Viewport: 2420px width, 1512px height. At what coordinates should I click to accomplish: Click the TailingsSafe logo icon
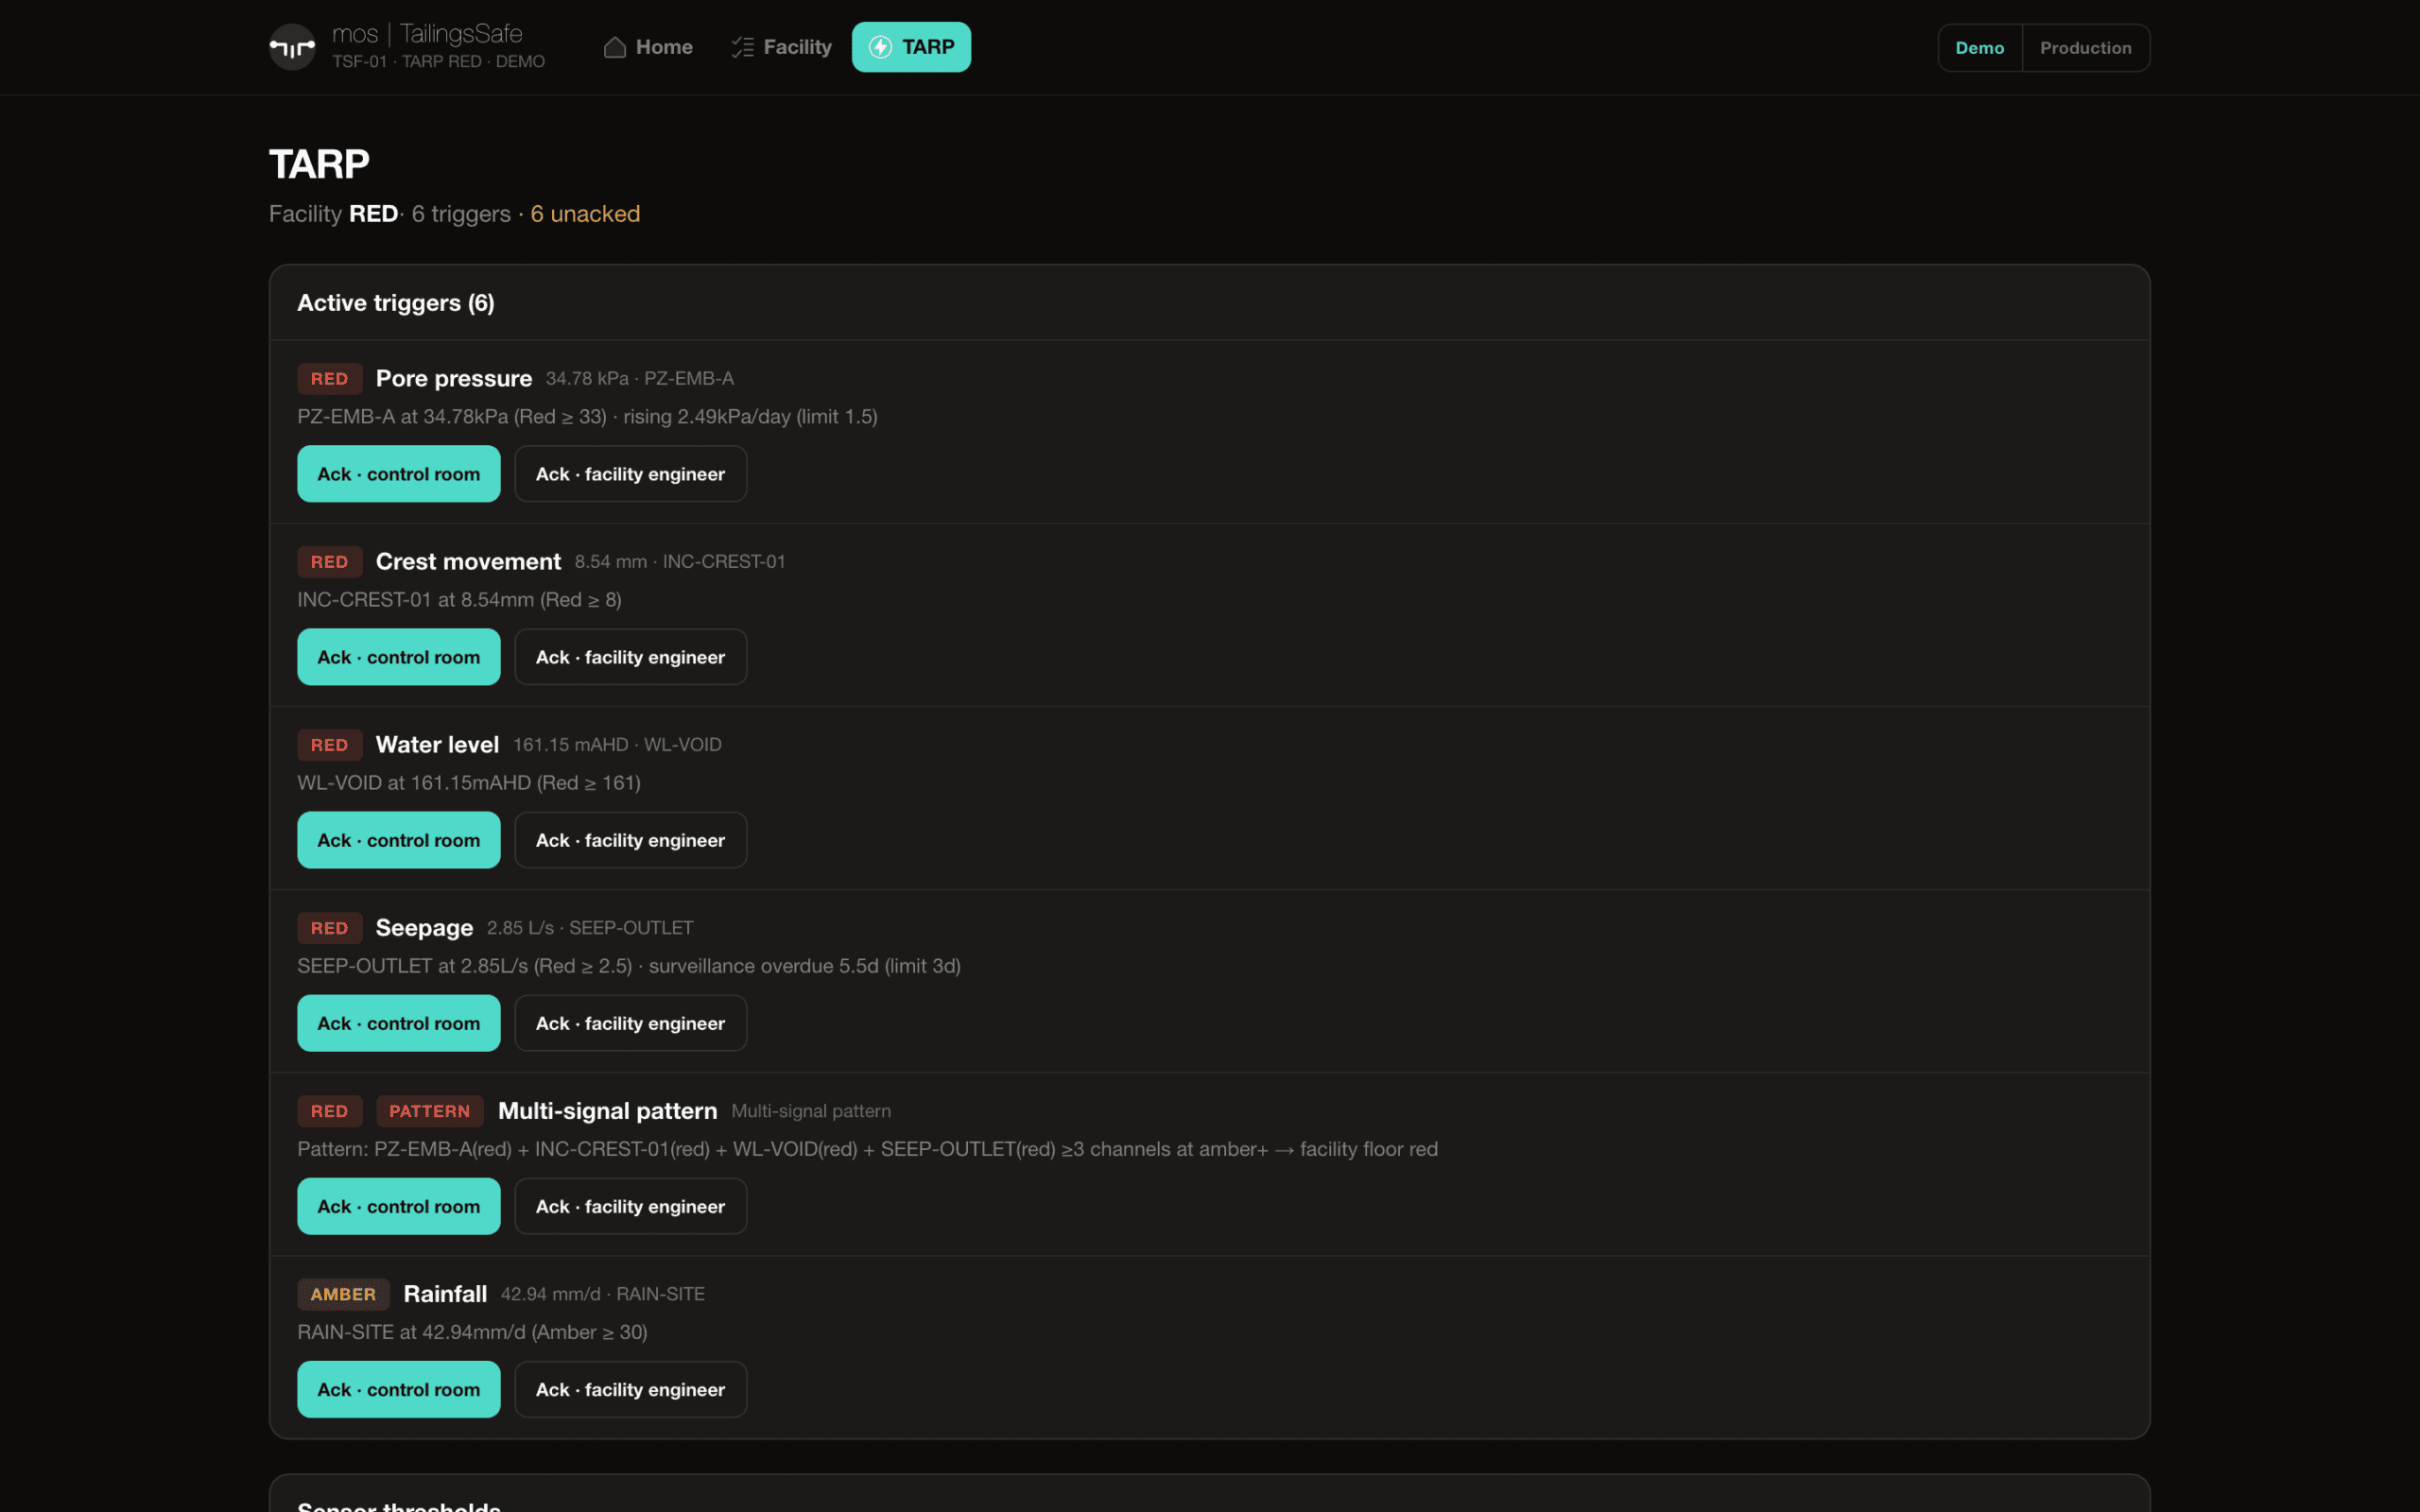click(x=292, y=47)
